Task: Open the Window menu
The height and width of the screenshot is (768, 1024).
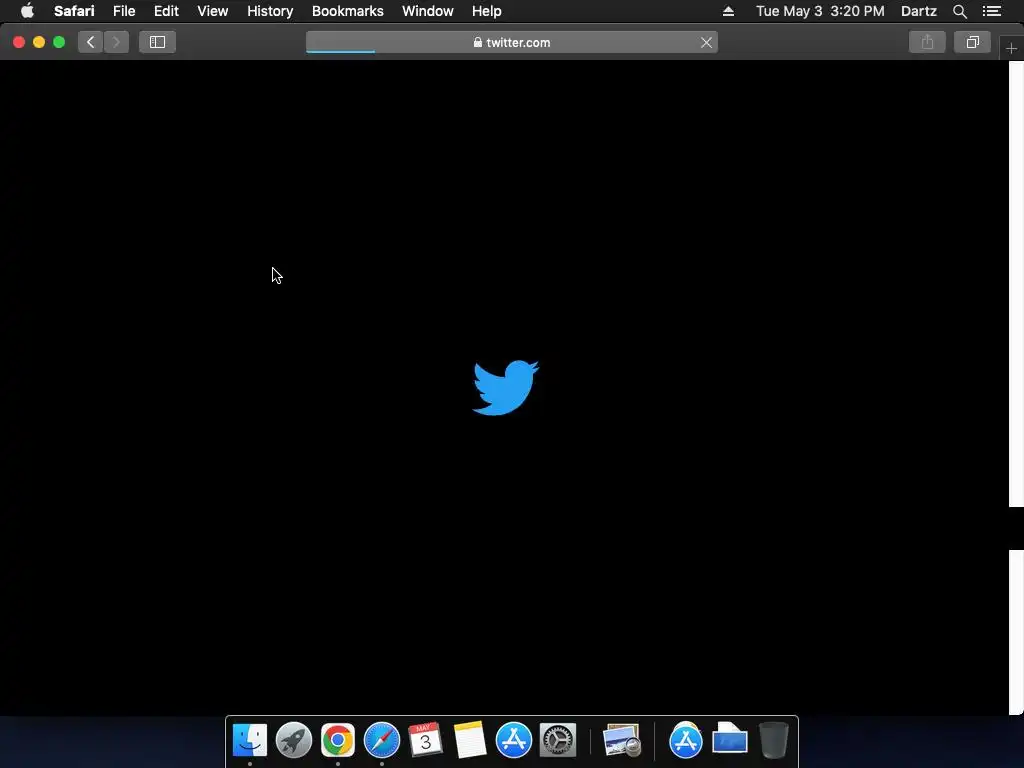Action: coord(427,11)
